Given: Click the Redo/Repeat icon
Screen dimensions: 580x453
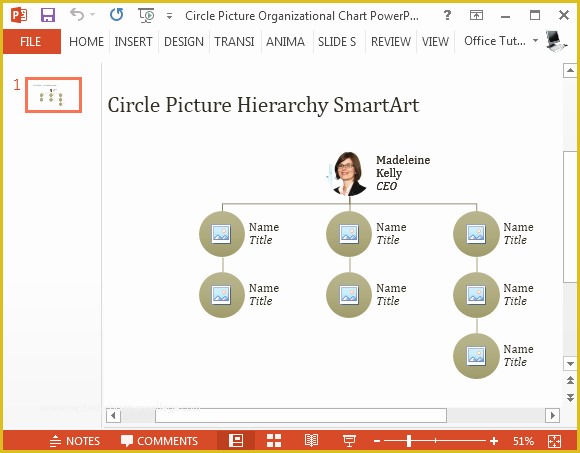Looking at the screenshot, I should click(x=117, y=15).
